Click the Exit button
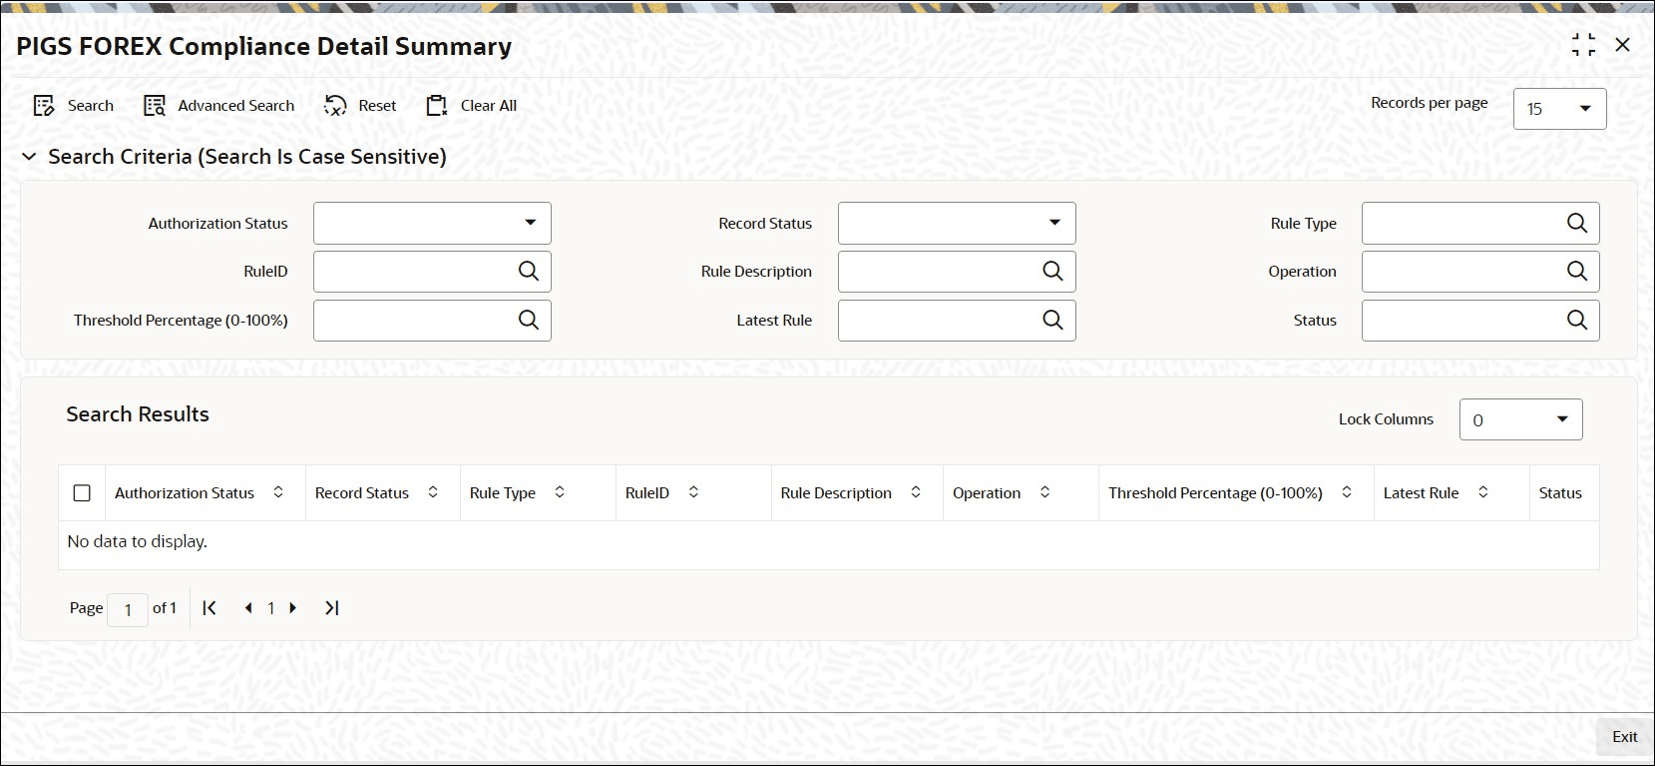 tap(1625, 737)
